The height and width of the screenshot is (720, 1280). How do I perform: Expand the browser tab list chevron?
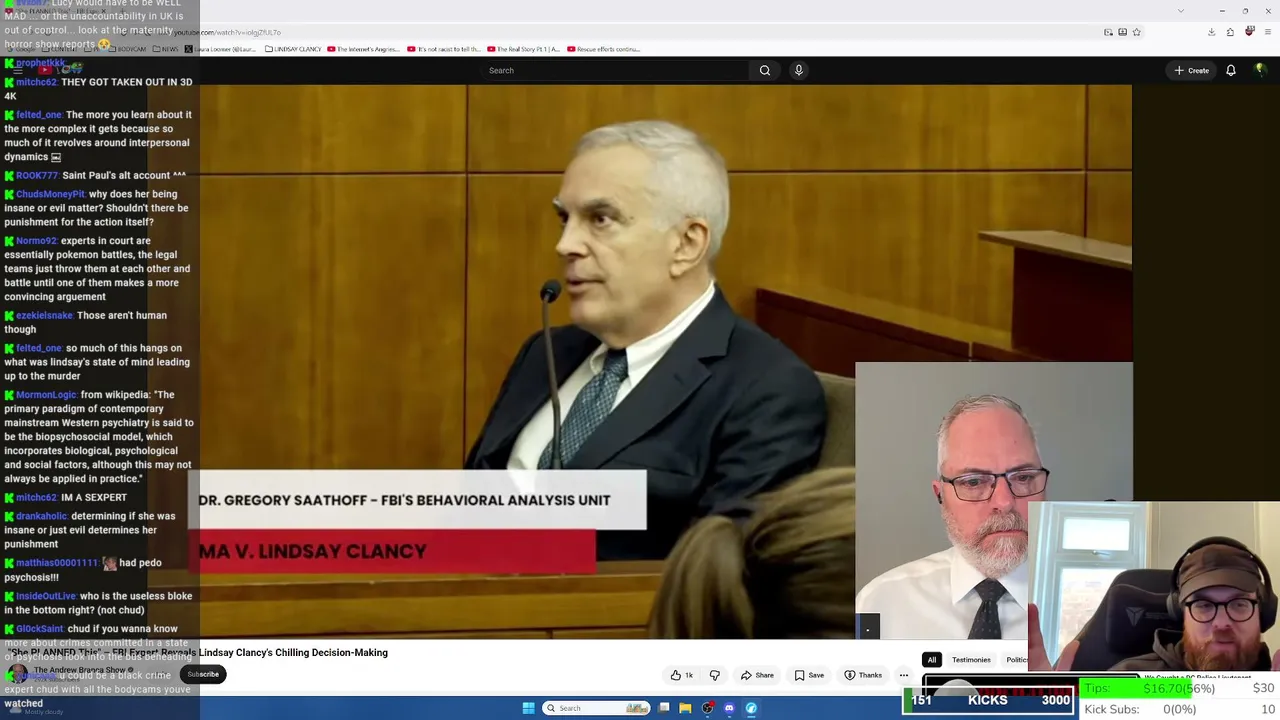[x=1181, y=11]
